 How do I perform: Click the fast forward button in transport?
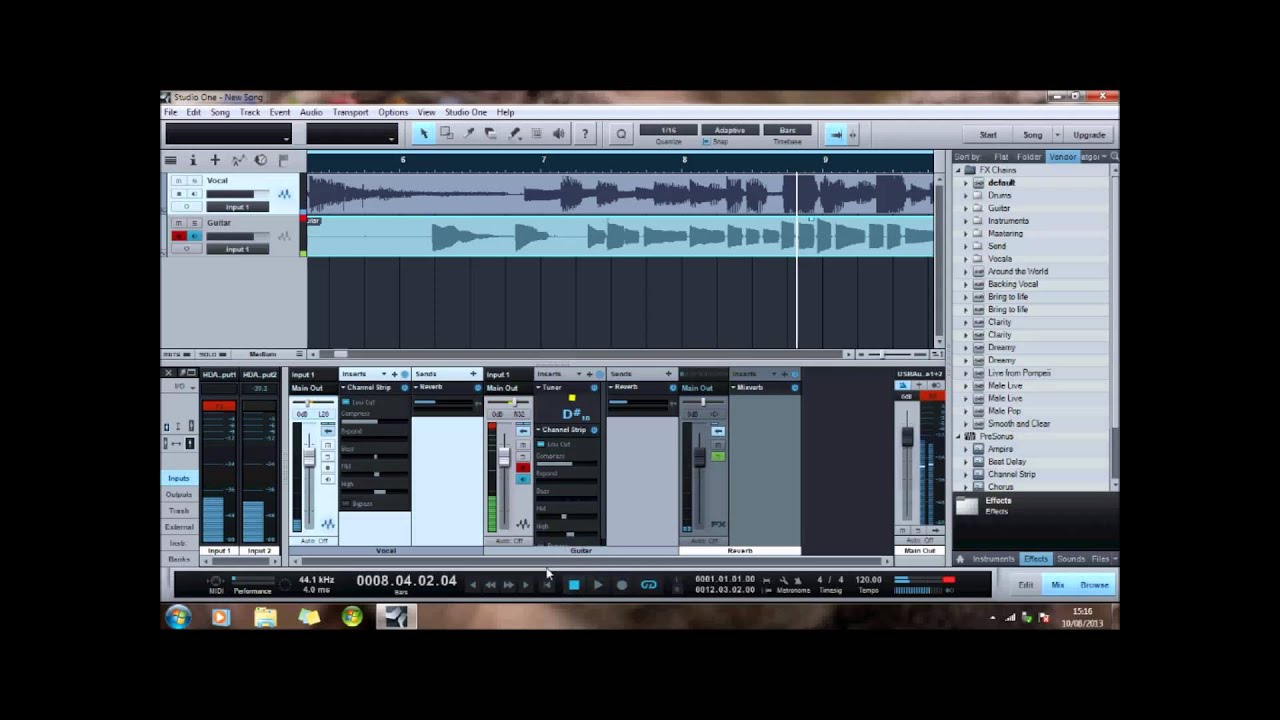509,585
